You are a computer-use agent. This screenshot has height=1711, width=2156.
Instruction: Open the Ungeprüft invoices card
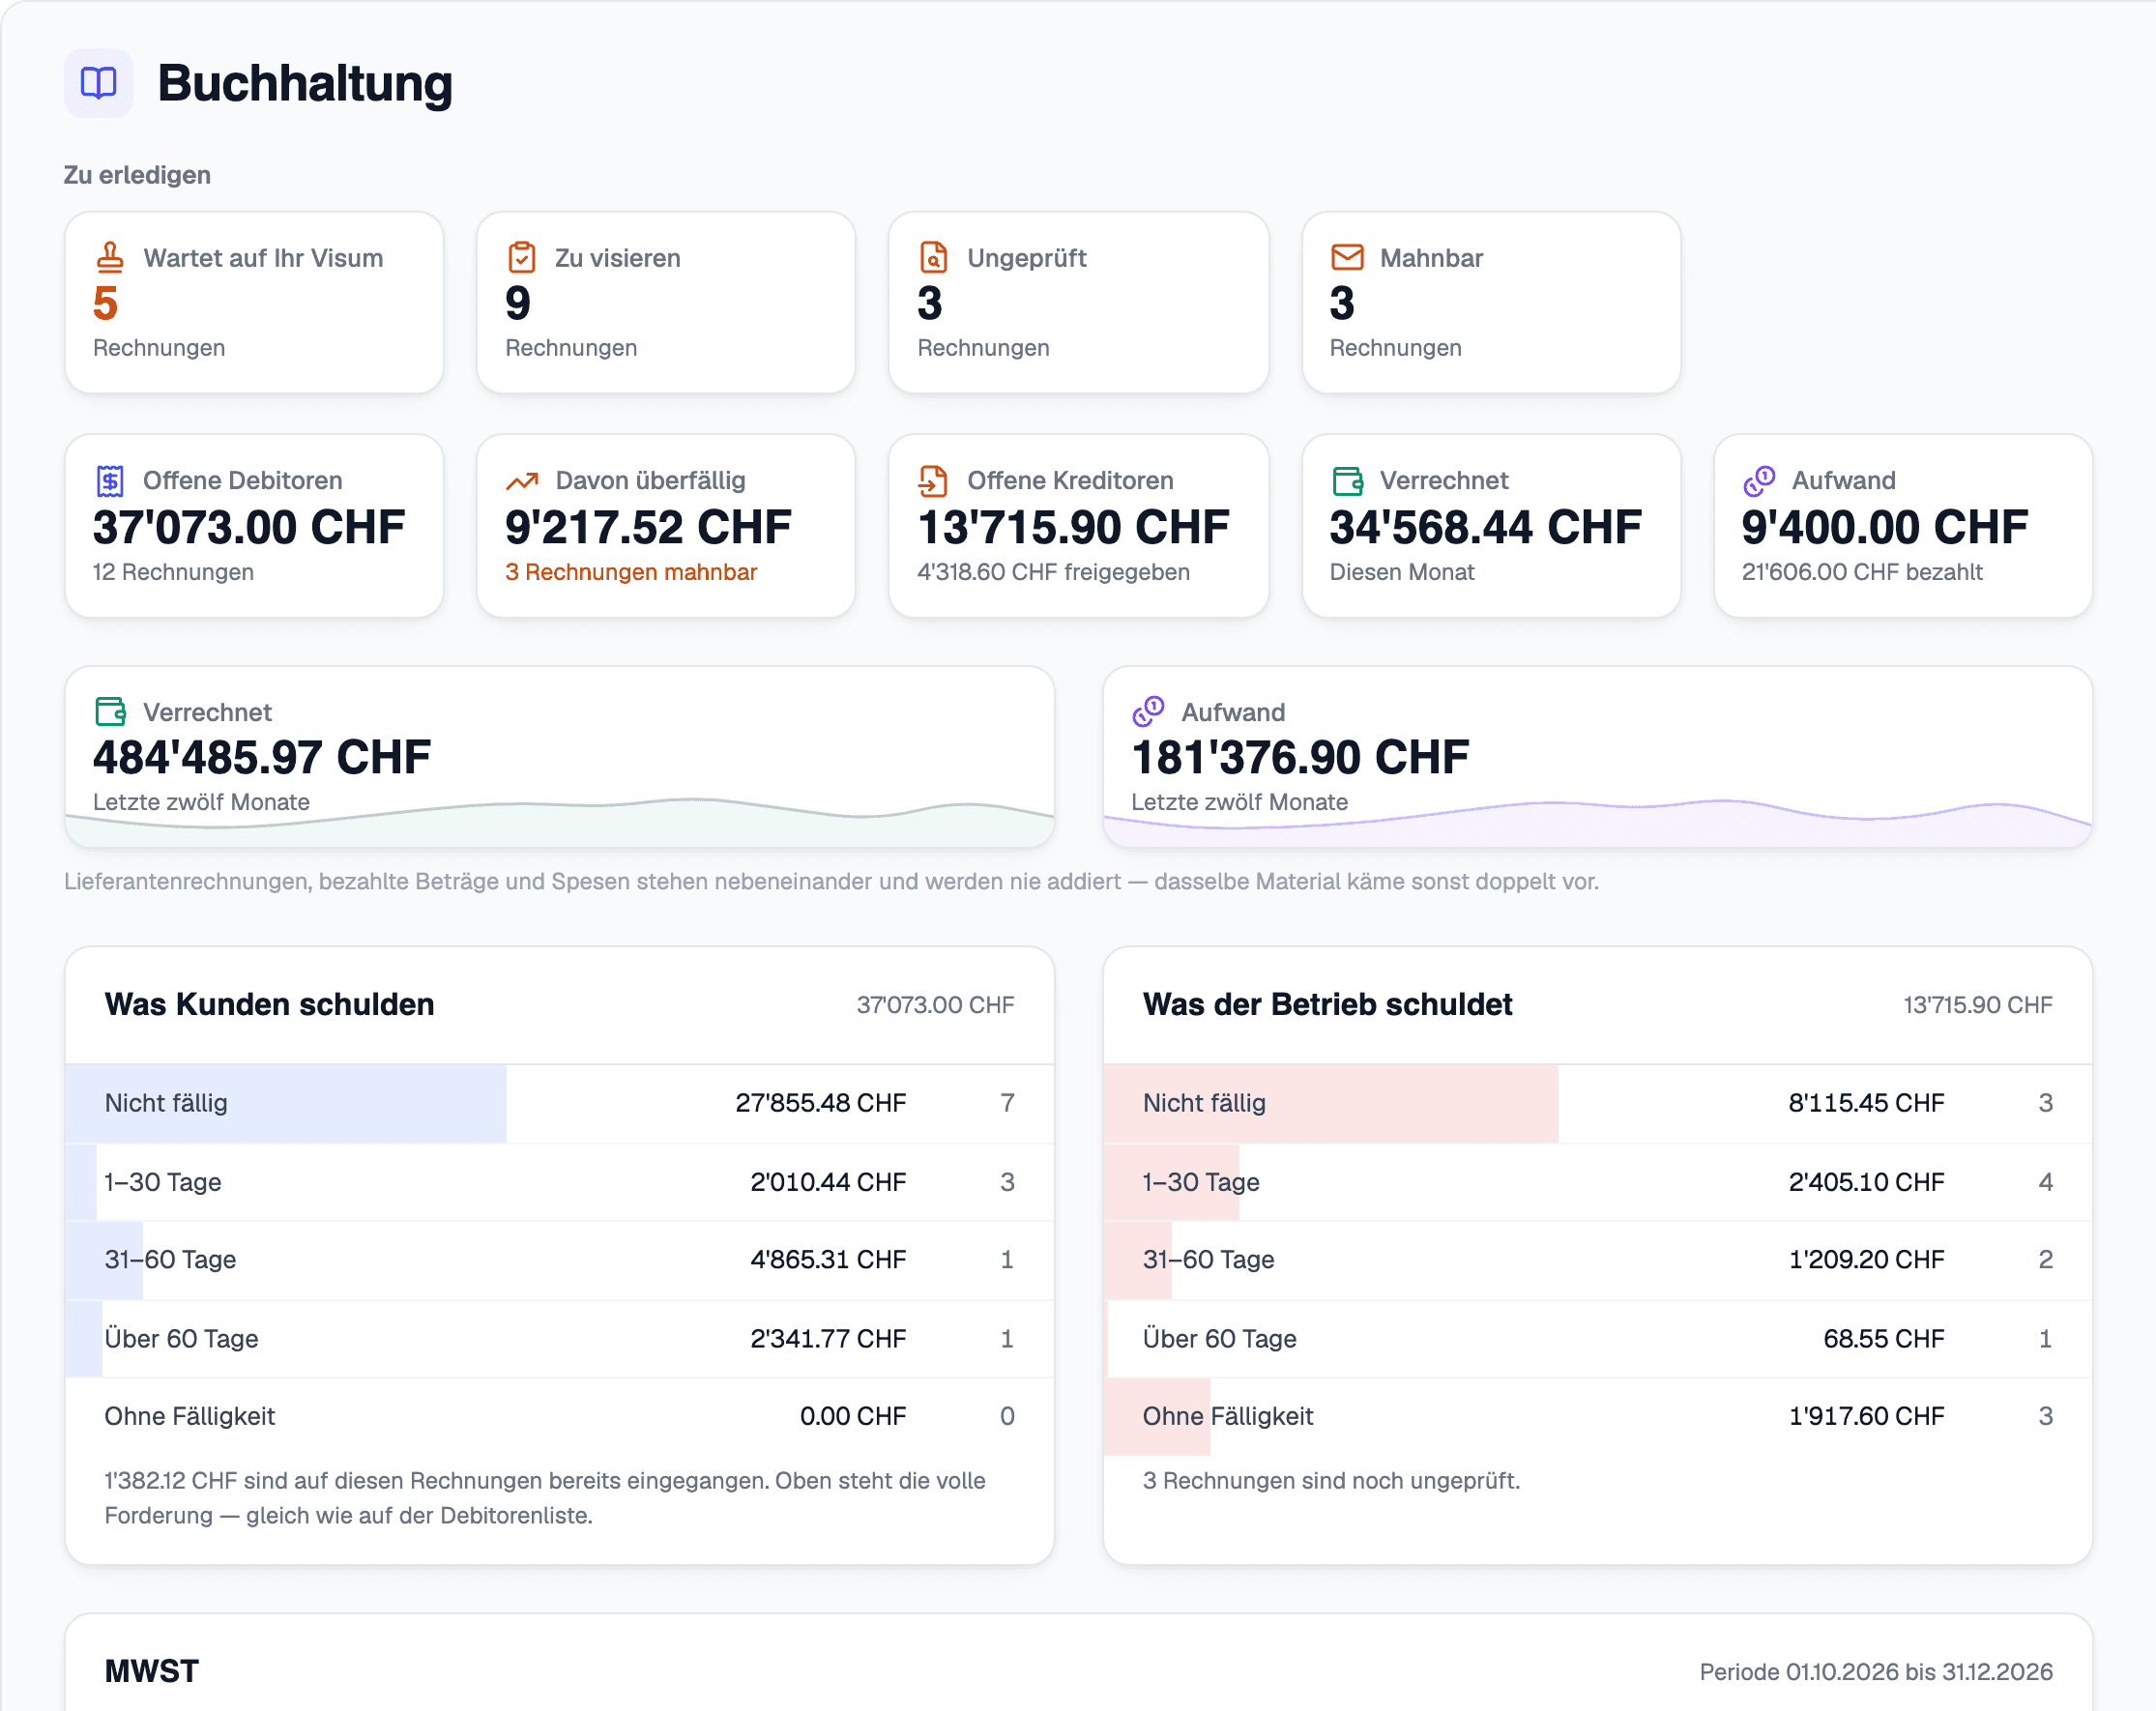coord(1078,302)
